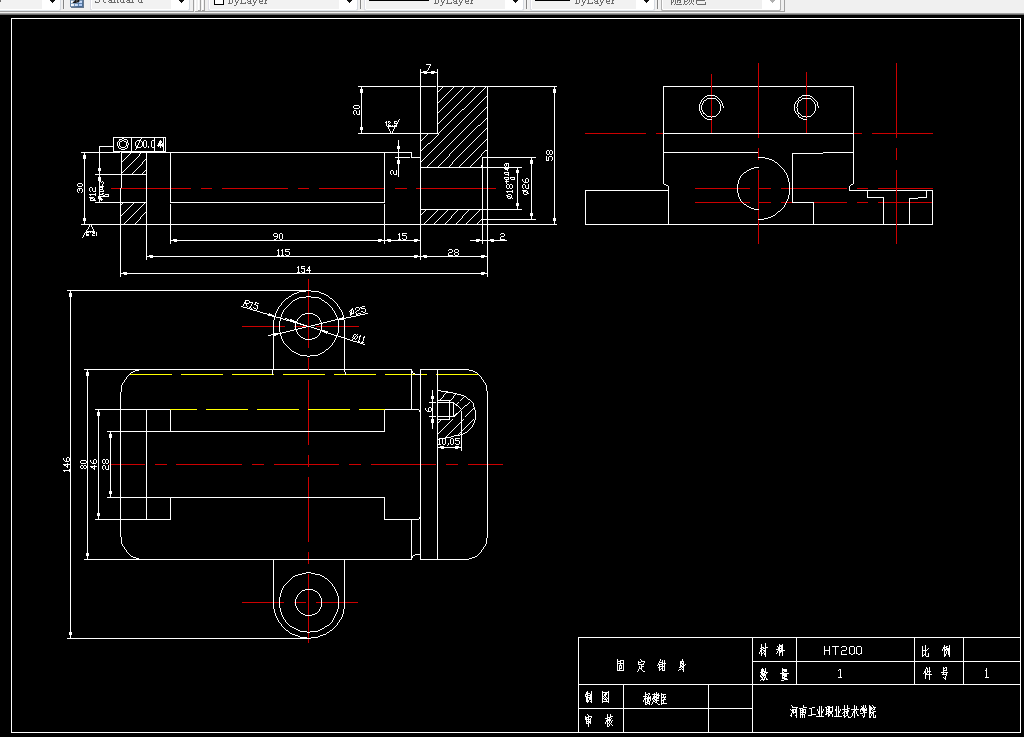Screen dimensions: 1024x737
Task: Select 河南工业职业技术学院 school name text
Action: [833, 712]
